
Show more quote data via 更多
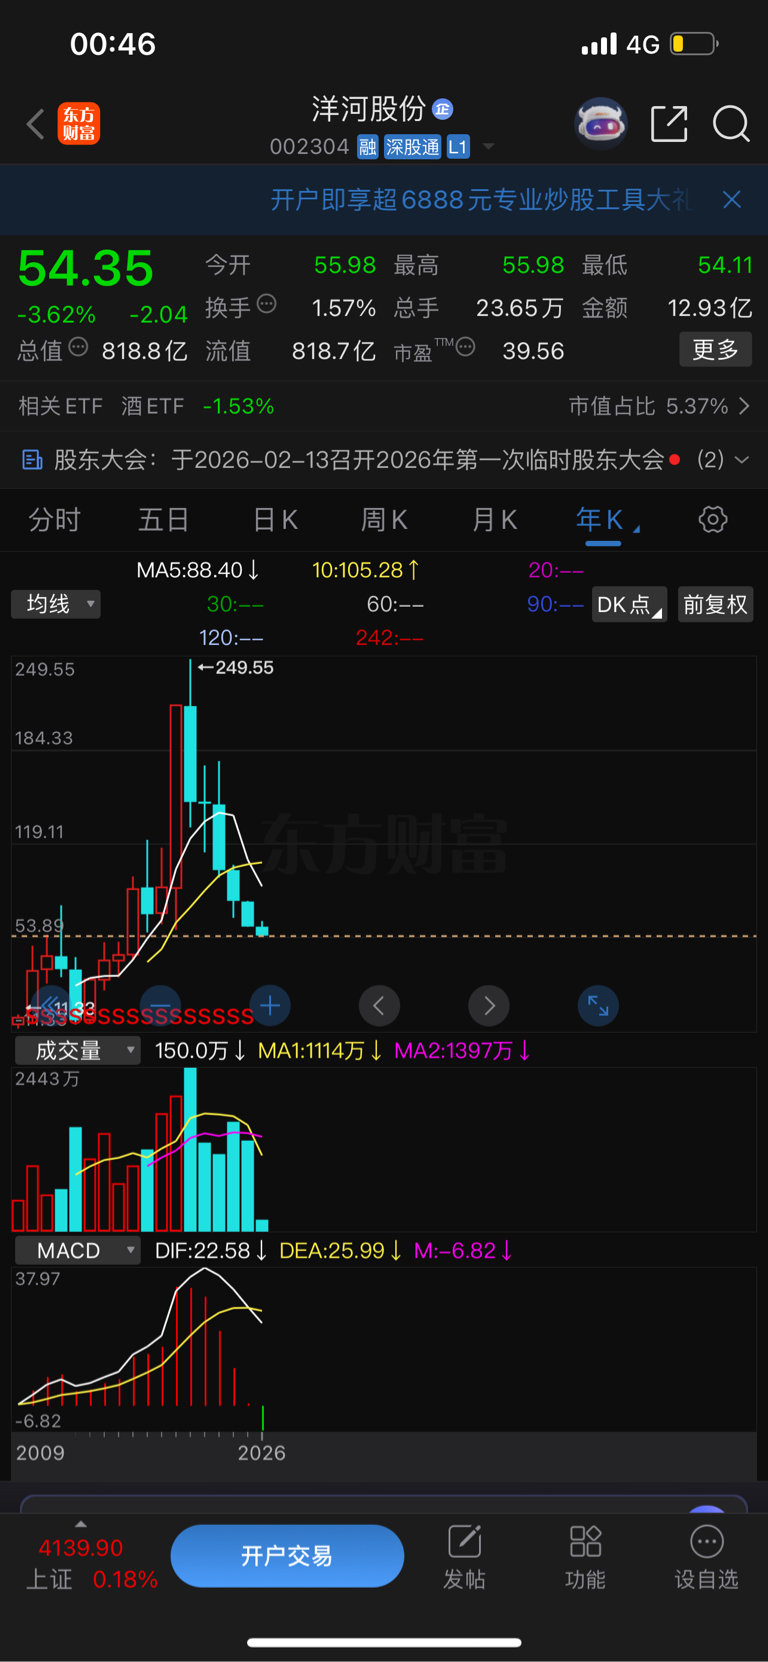coord(715,350)
